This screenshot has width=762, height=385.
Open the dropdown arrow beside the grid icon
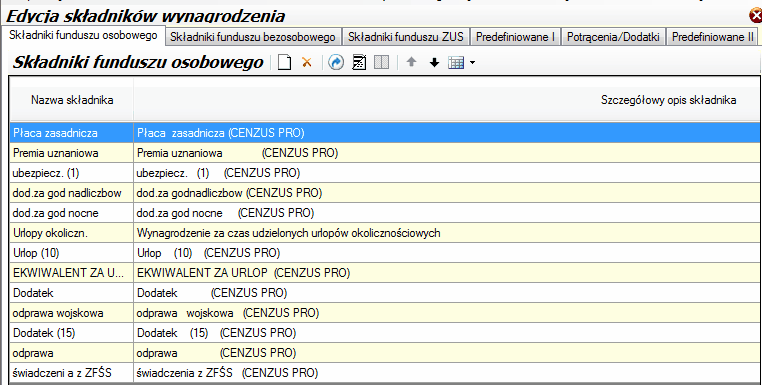[x=472, y=63]
